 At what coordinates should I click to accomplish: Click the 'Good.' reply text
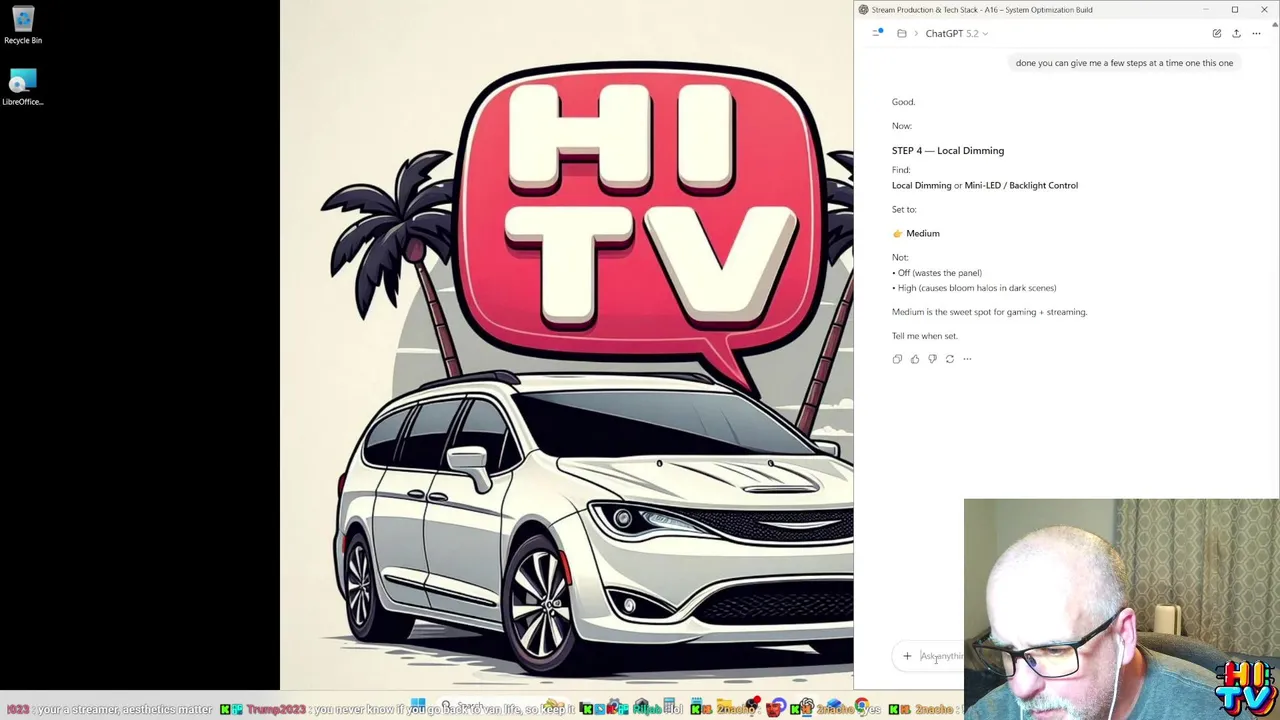coord(903,102)
